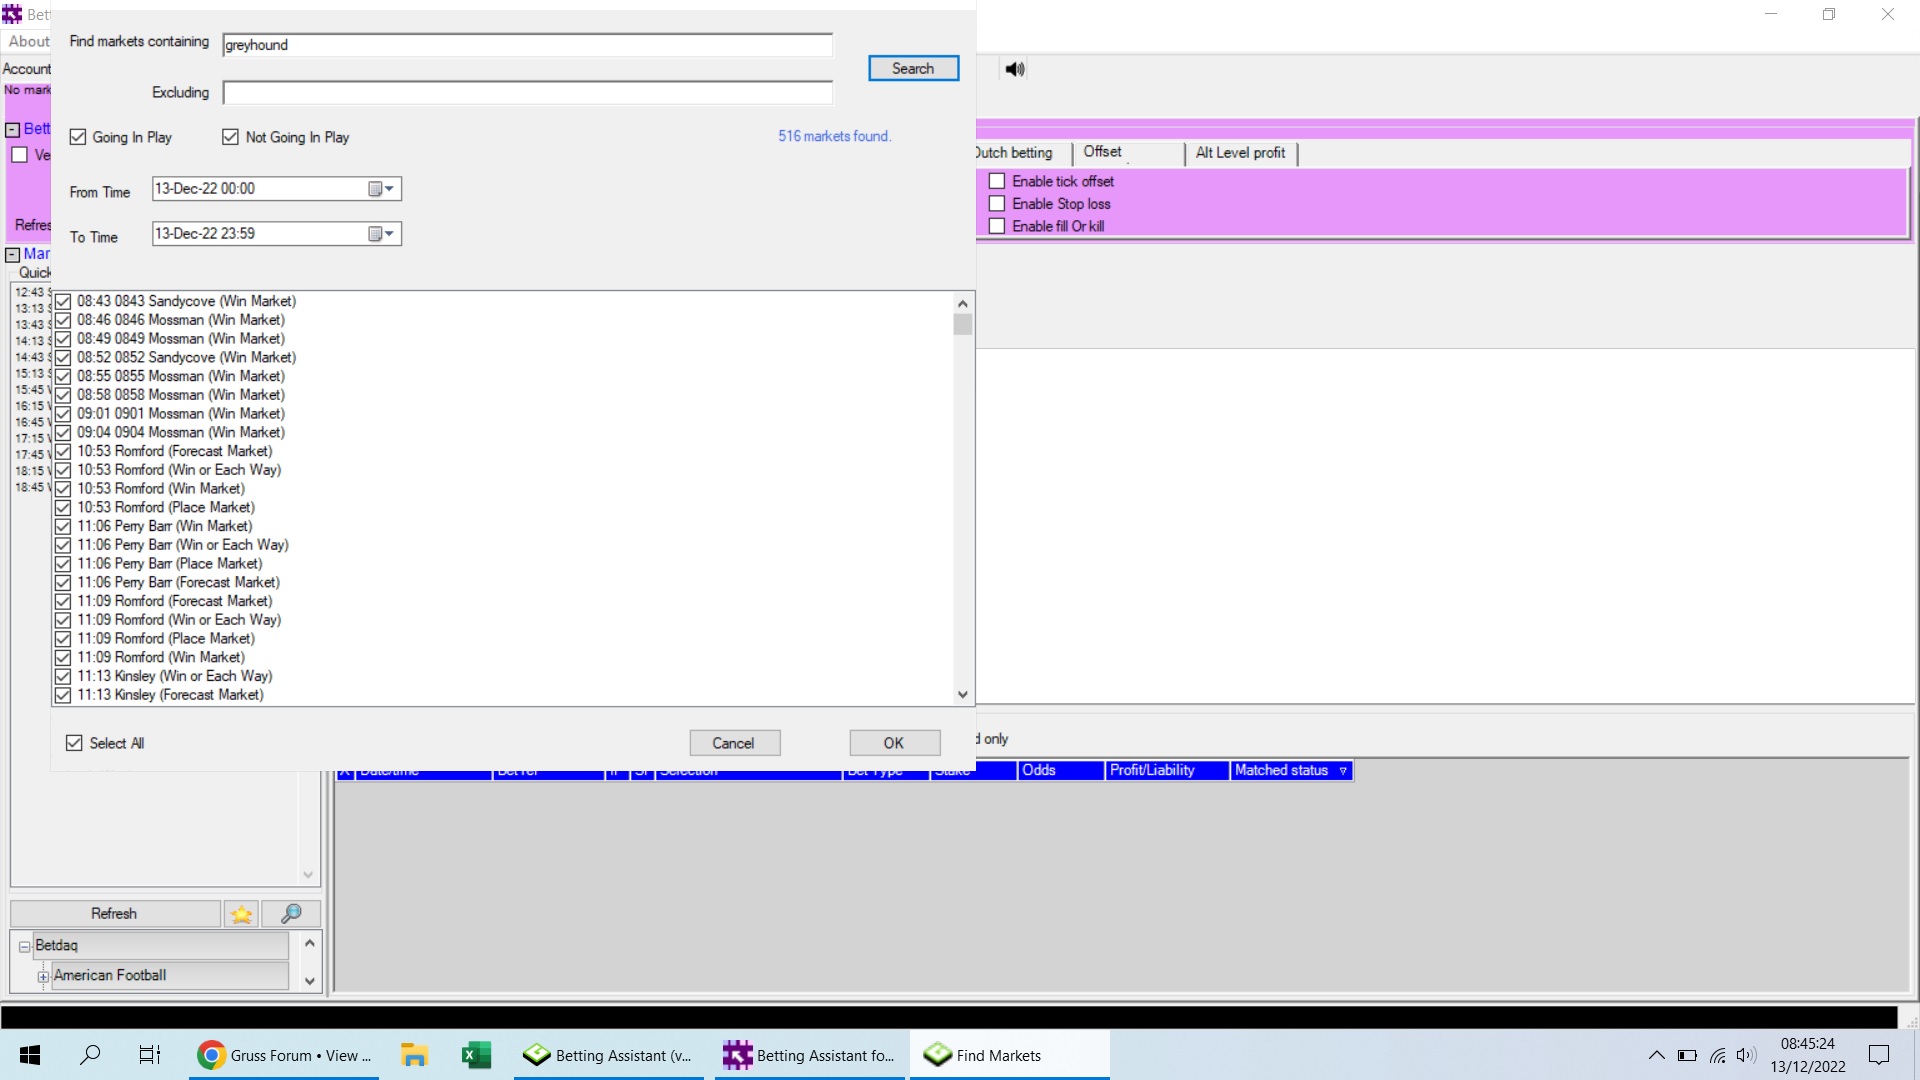The width and height of the screenshot is (1920, 1080).
Task: Expand the American Football tree item
Action: click(x=44, y=975)
